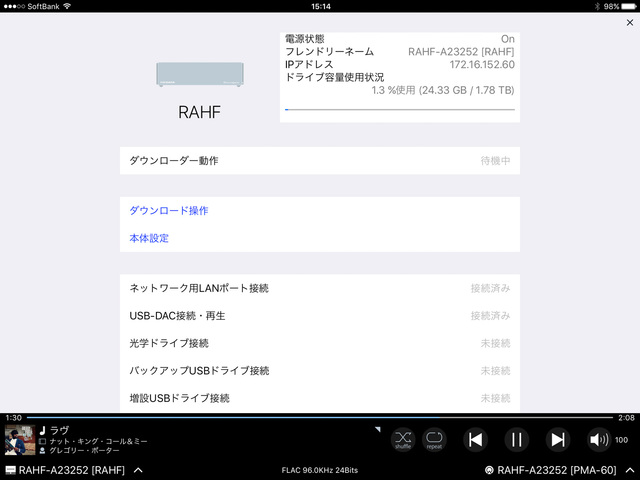Viewport: 640px width, 480px height.
Task: Close the RAHF device info panel
Action: point(628,22)
